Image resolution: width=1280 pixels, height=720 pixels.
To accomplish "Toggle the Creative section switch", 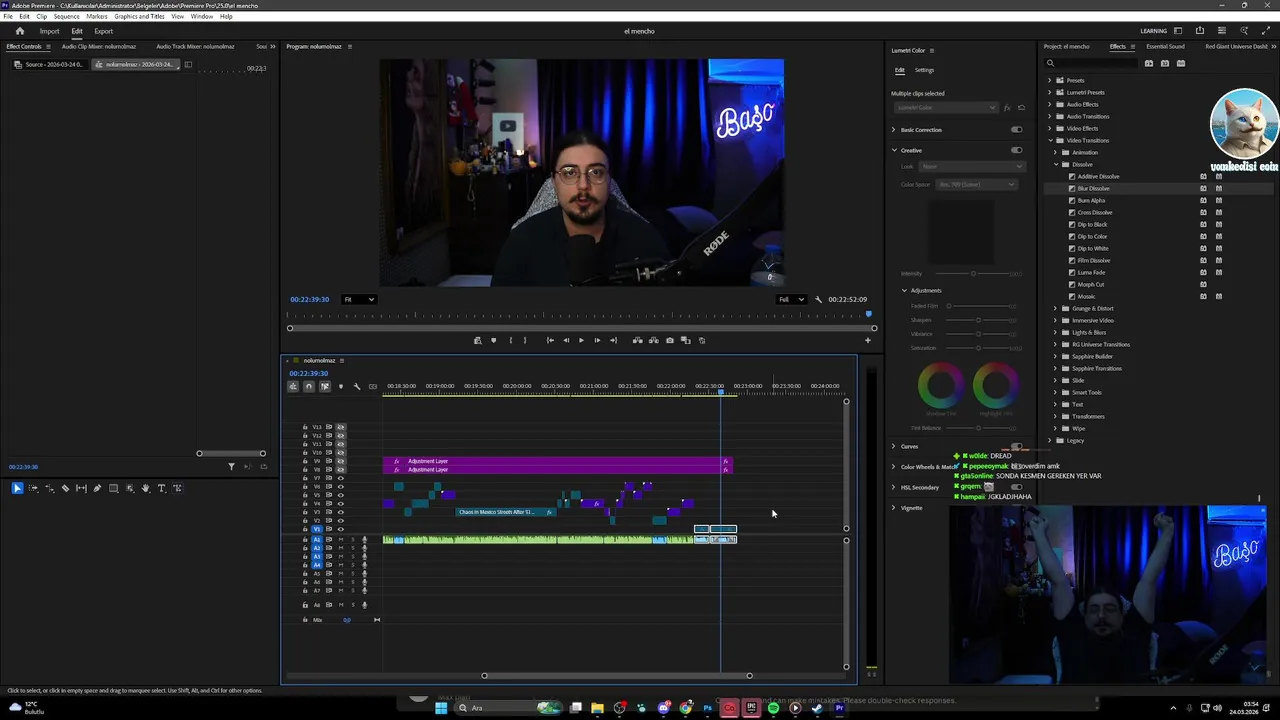I will tap(1016, 150).
